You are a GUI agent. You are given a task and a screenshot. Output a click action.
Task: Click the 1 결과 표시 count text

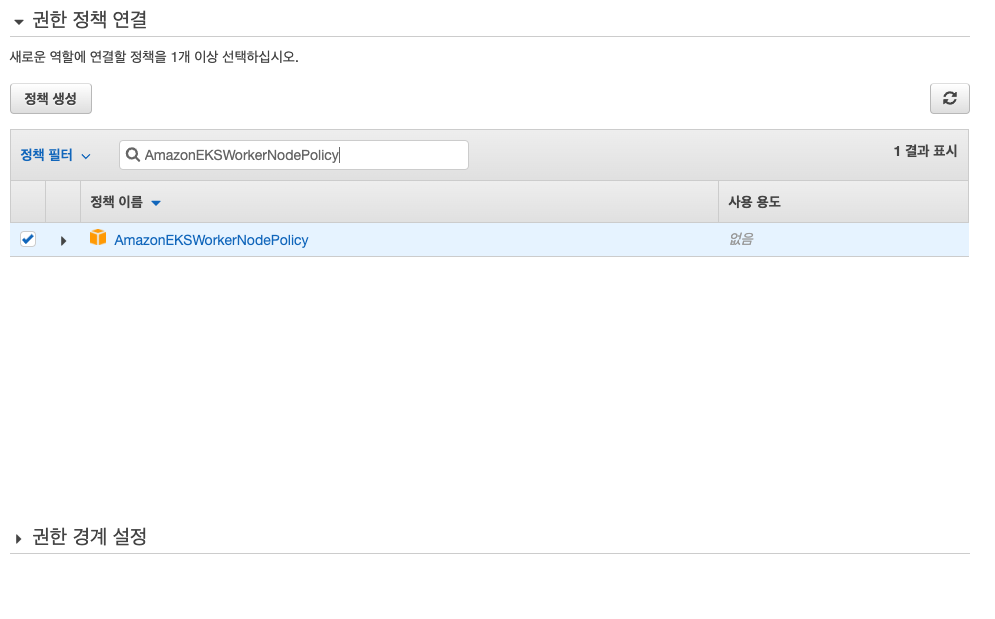tap(925, 151)
